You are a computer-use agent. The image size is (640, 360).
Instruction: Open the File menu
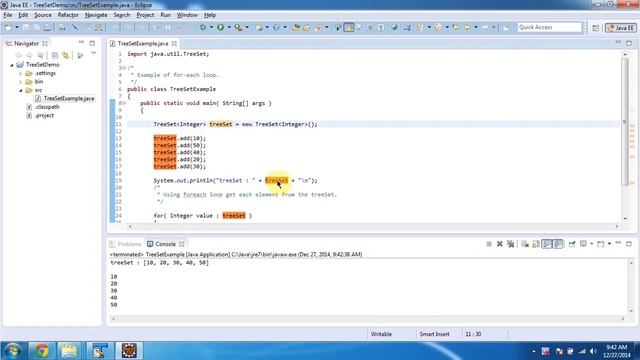pos(8,15)
